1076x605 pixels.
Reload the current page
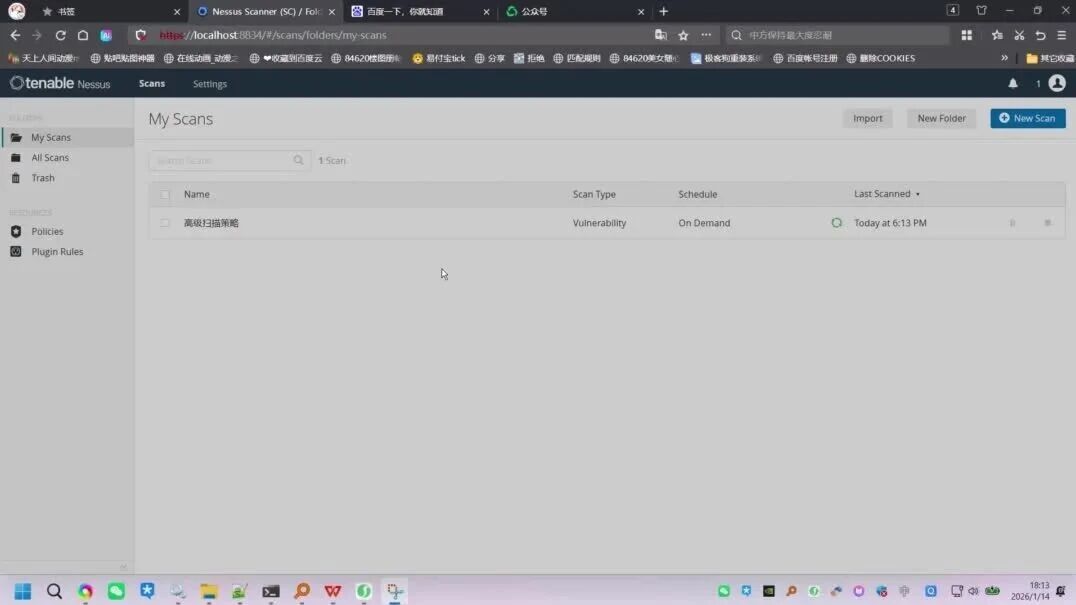pos(60,35)
